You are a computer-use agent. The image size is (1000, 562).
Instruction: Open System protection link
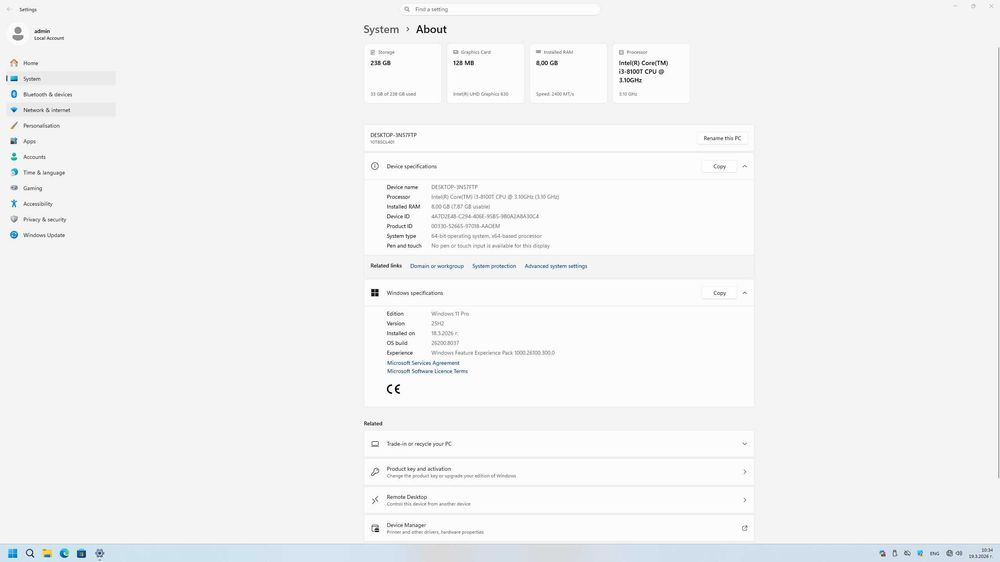[x=494, y=266]
